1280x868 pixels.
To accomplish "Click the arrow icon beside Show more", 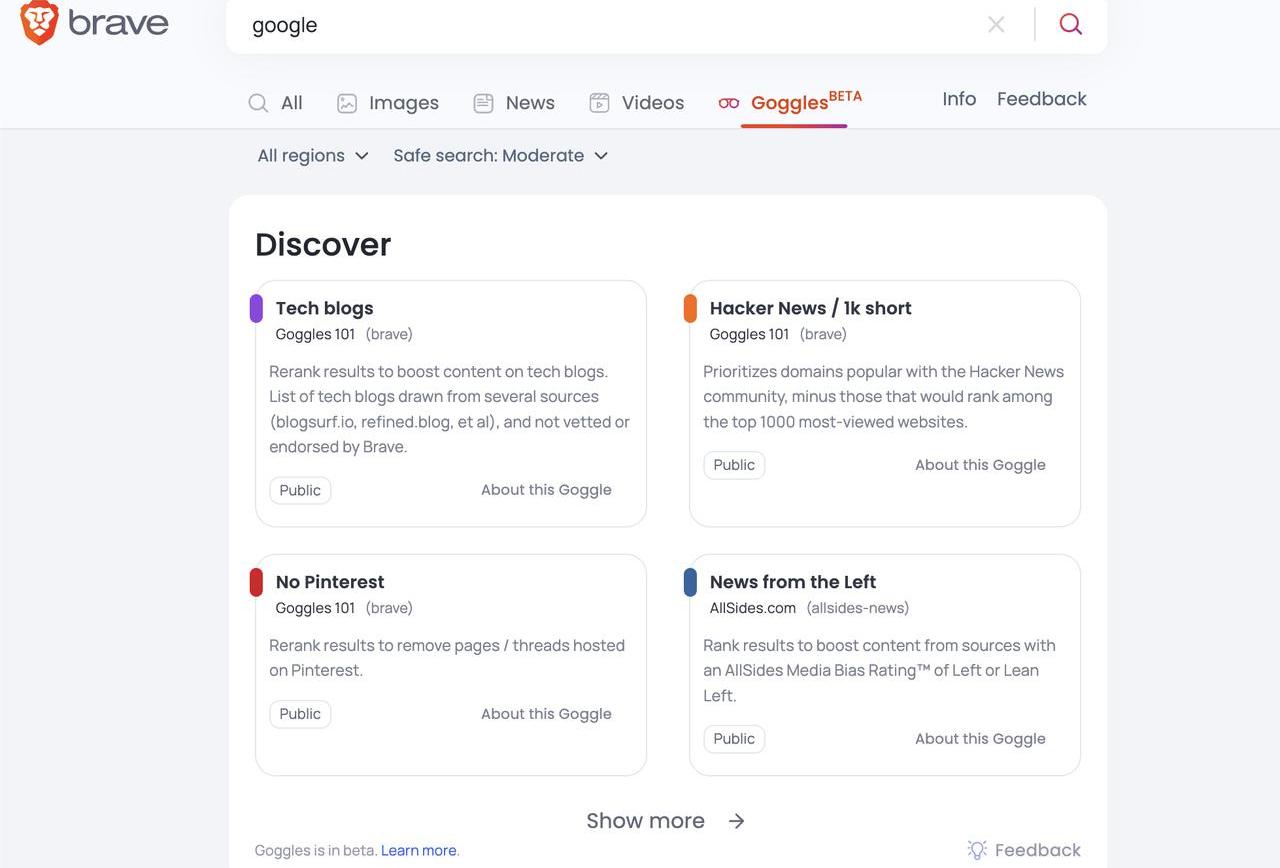I will [x=737, y=821].
